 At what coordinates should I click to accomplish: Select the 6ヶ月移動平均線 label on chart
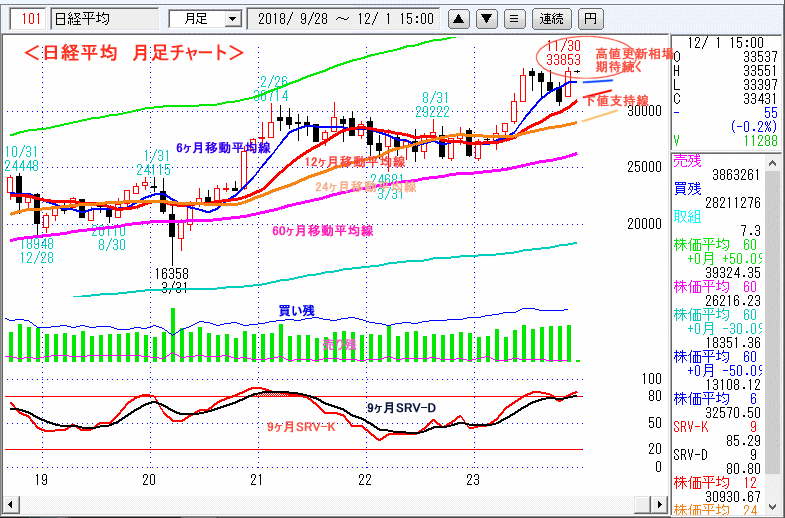221,147
